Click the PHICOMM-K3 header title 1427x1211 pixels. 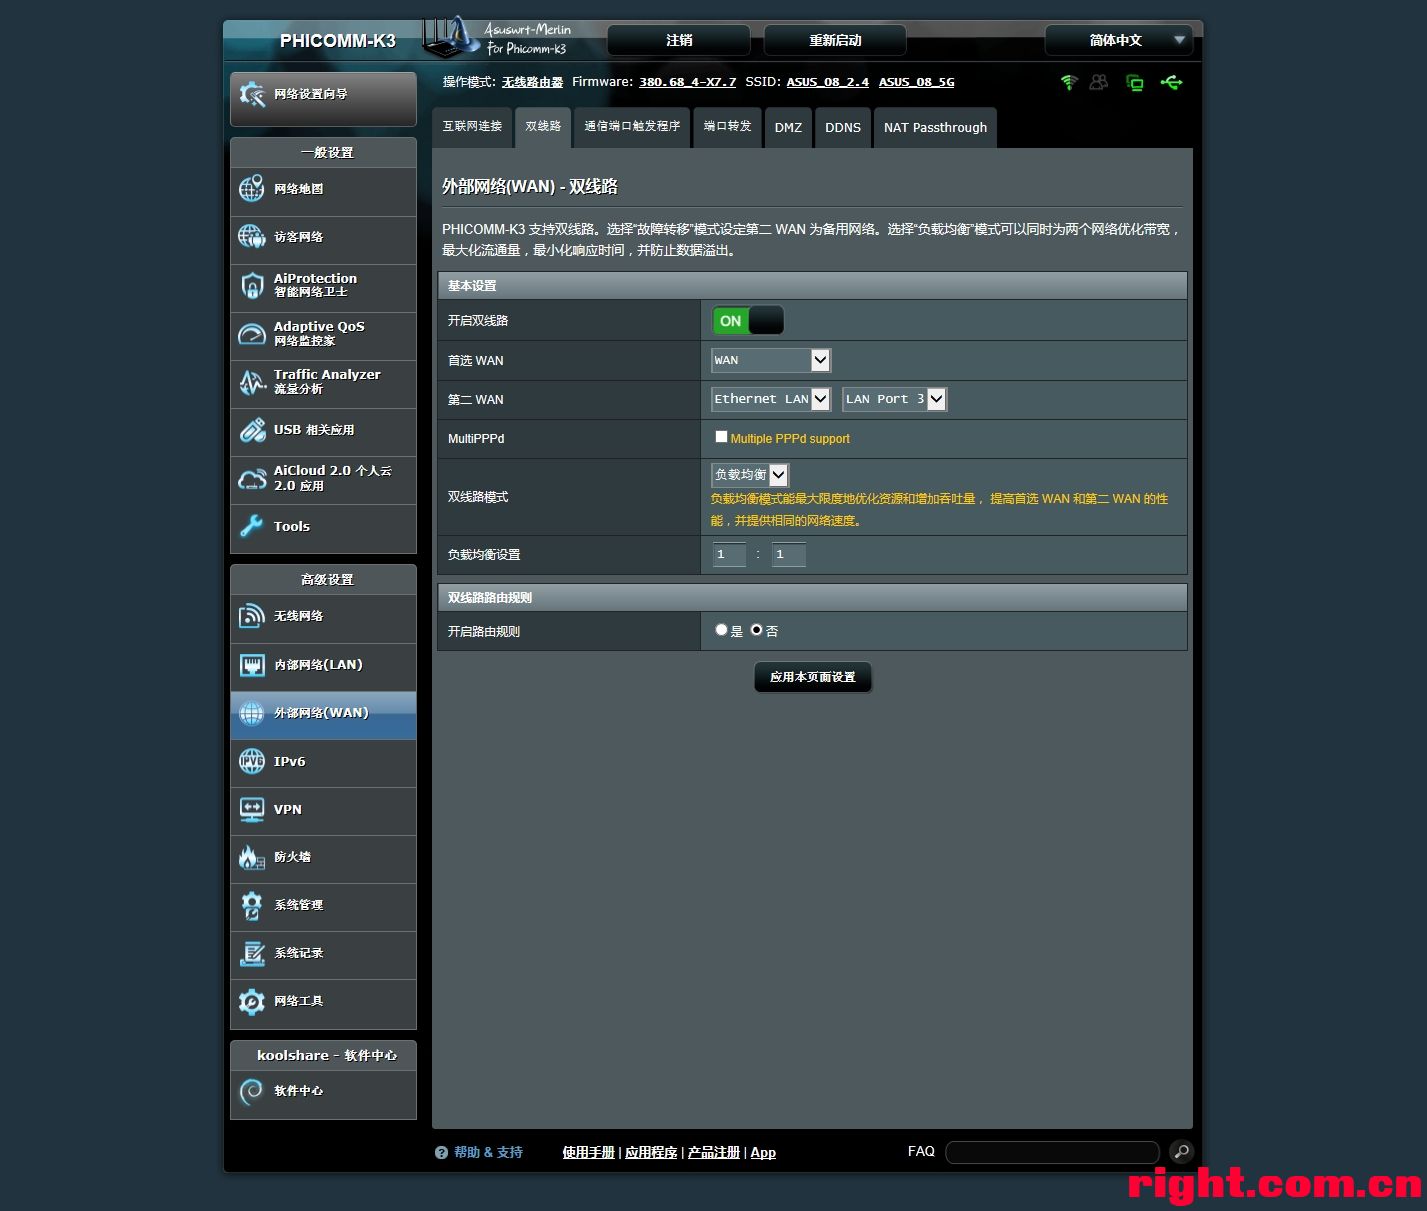coord(338,41)
